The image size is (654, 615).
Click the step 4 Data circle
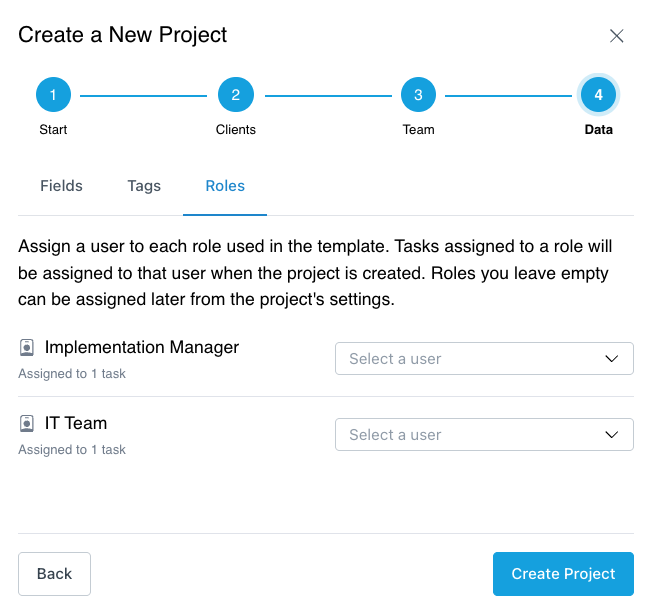tap(599, 95)
